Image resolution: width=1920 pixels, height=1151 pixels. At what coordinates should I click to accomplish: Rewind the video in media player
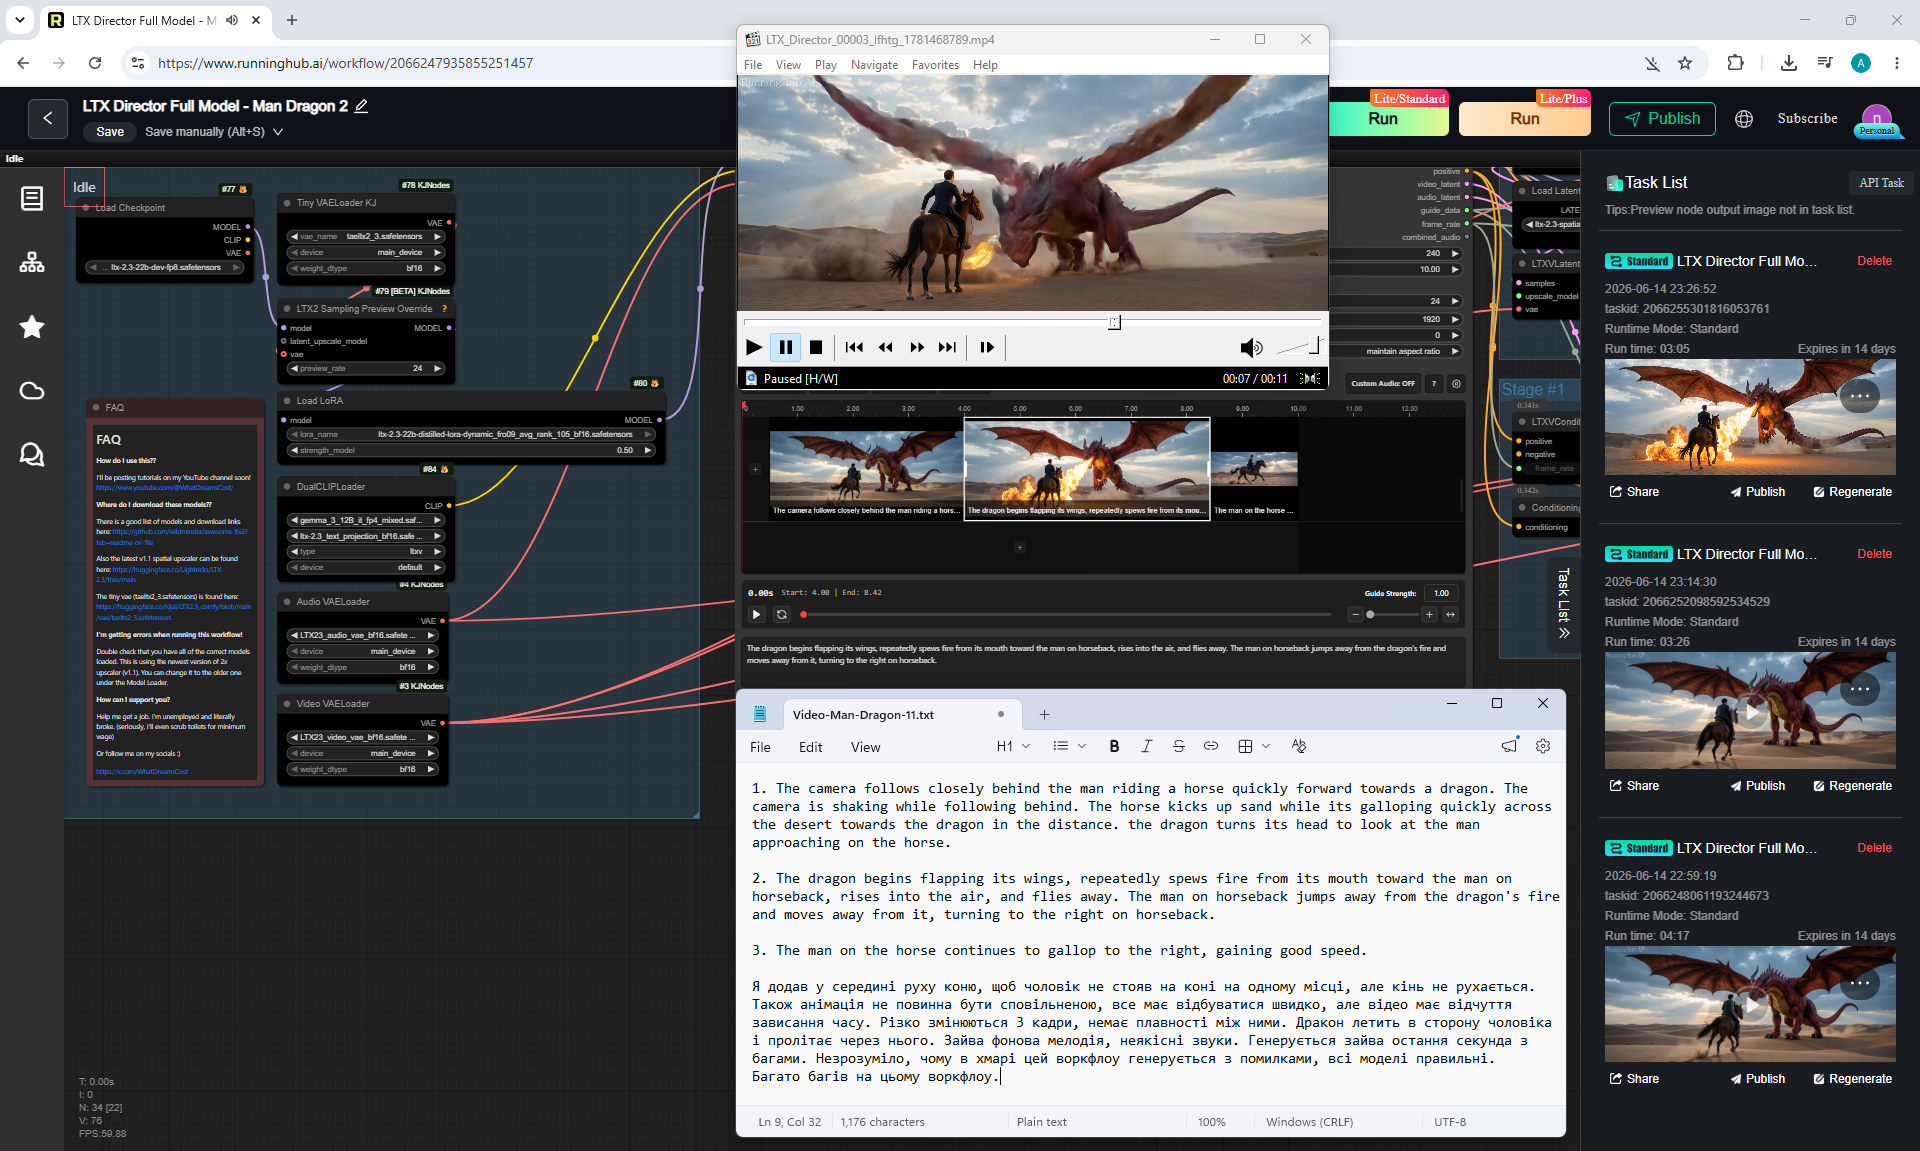pos(885,347)
